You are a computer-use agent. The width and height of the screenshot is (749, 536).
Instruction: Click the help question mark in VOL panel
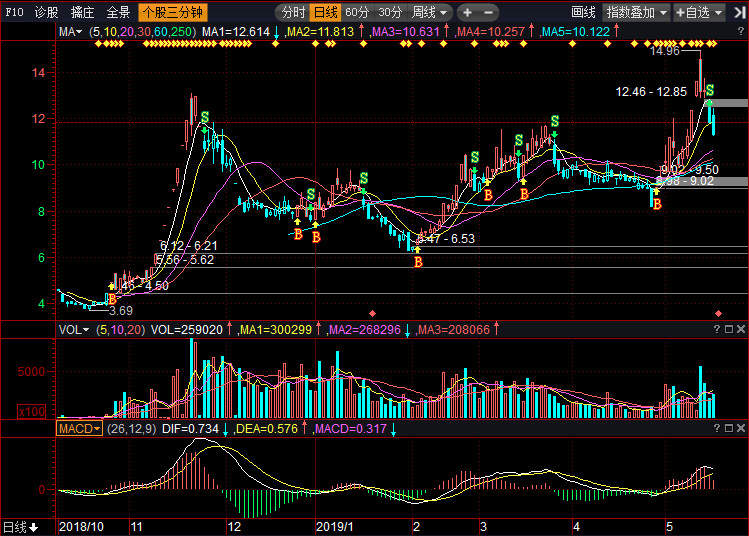coord(717,329)
